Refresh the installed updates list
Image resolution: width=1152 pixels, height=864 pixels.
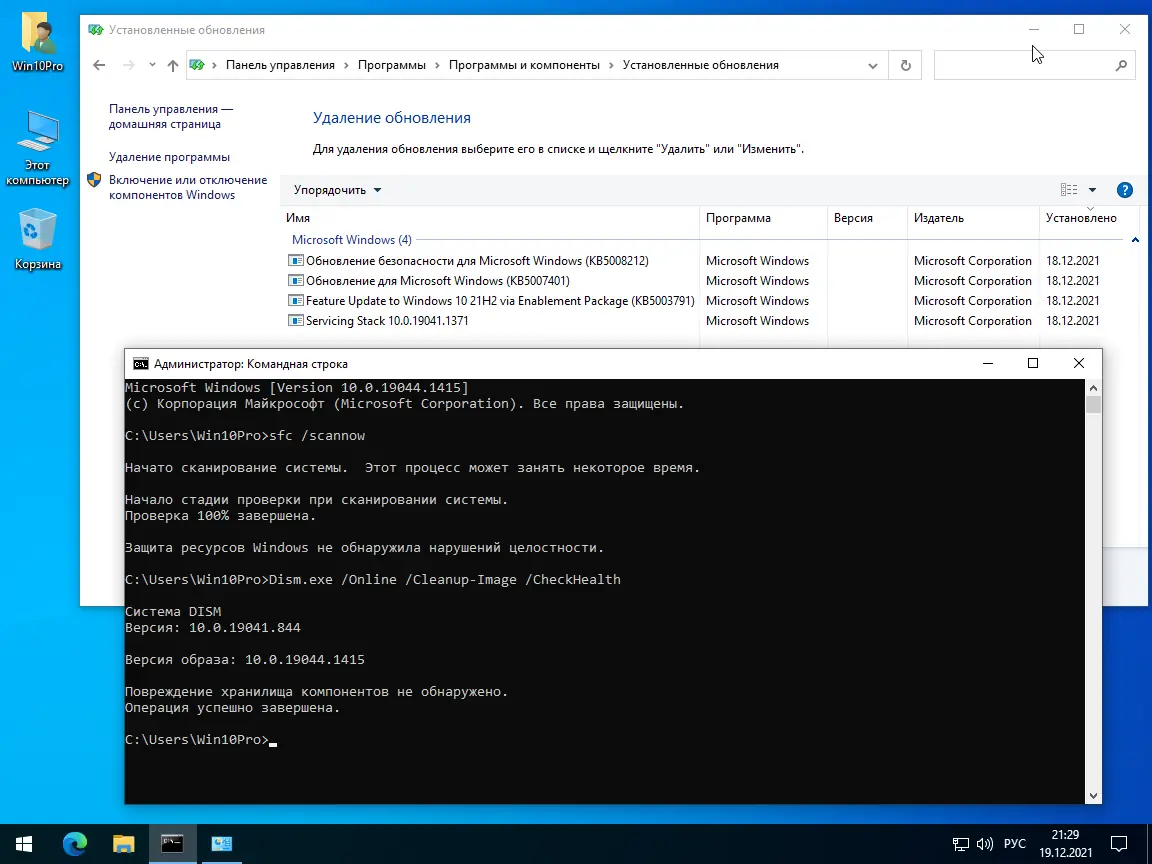click(x=905, y=65)
